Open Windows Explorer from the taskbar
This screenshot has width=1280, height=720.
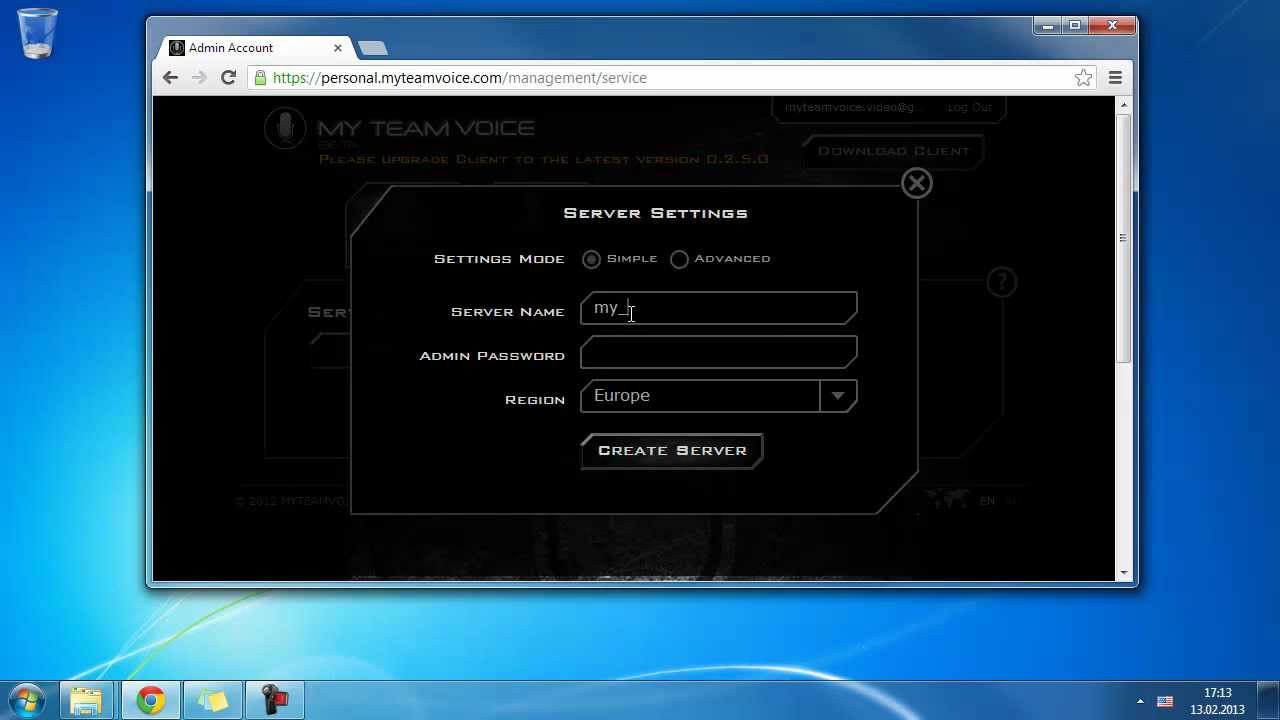coord(86,700)
